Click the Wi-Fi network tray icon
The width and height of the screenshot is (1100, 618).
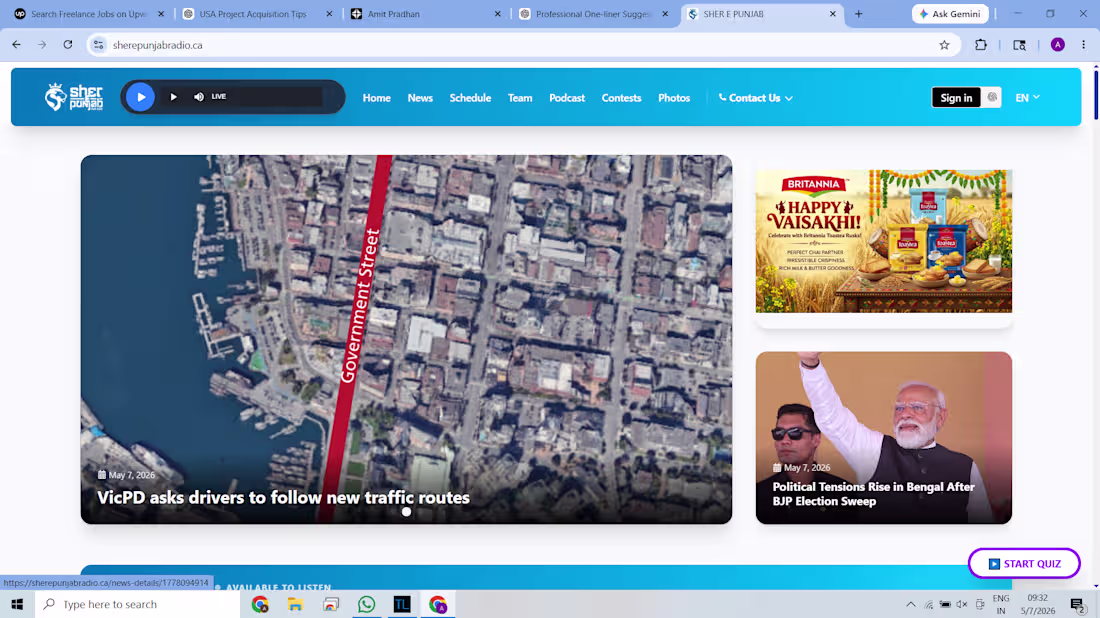click(x=929, y=604)
